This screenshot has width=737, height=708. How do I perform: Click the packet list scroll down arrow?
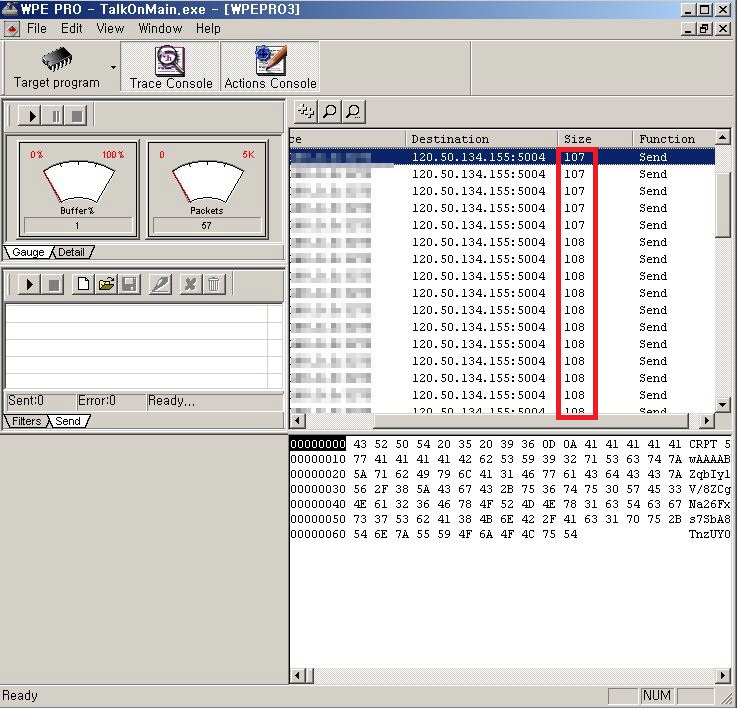click(x=723, y=404)
